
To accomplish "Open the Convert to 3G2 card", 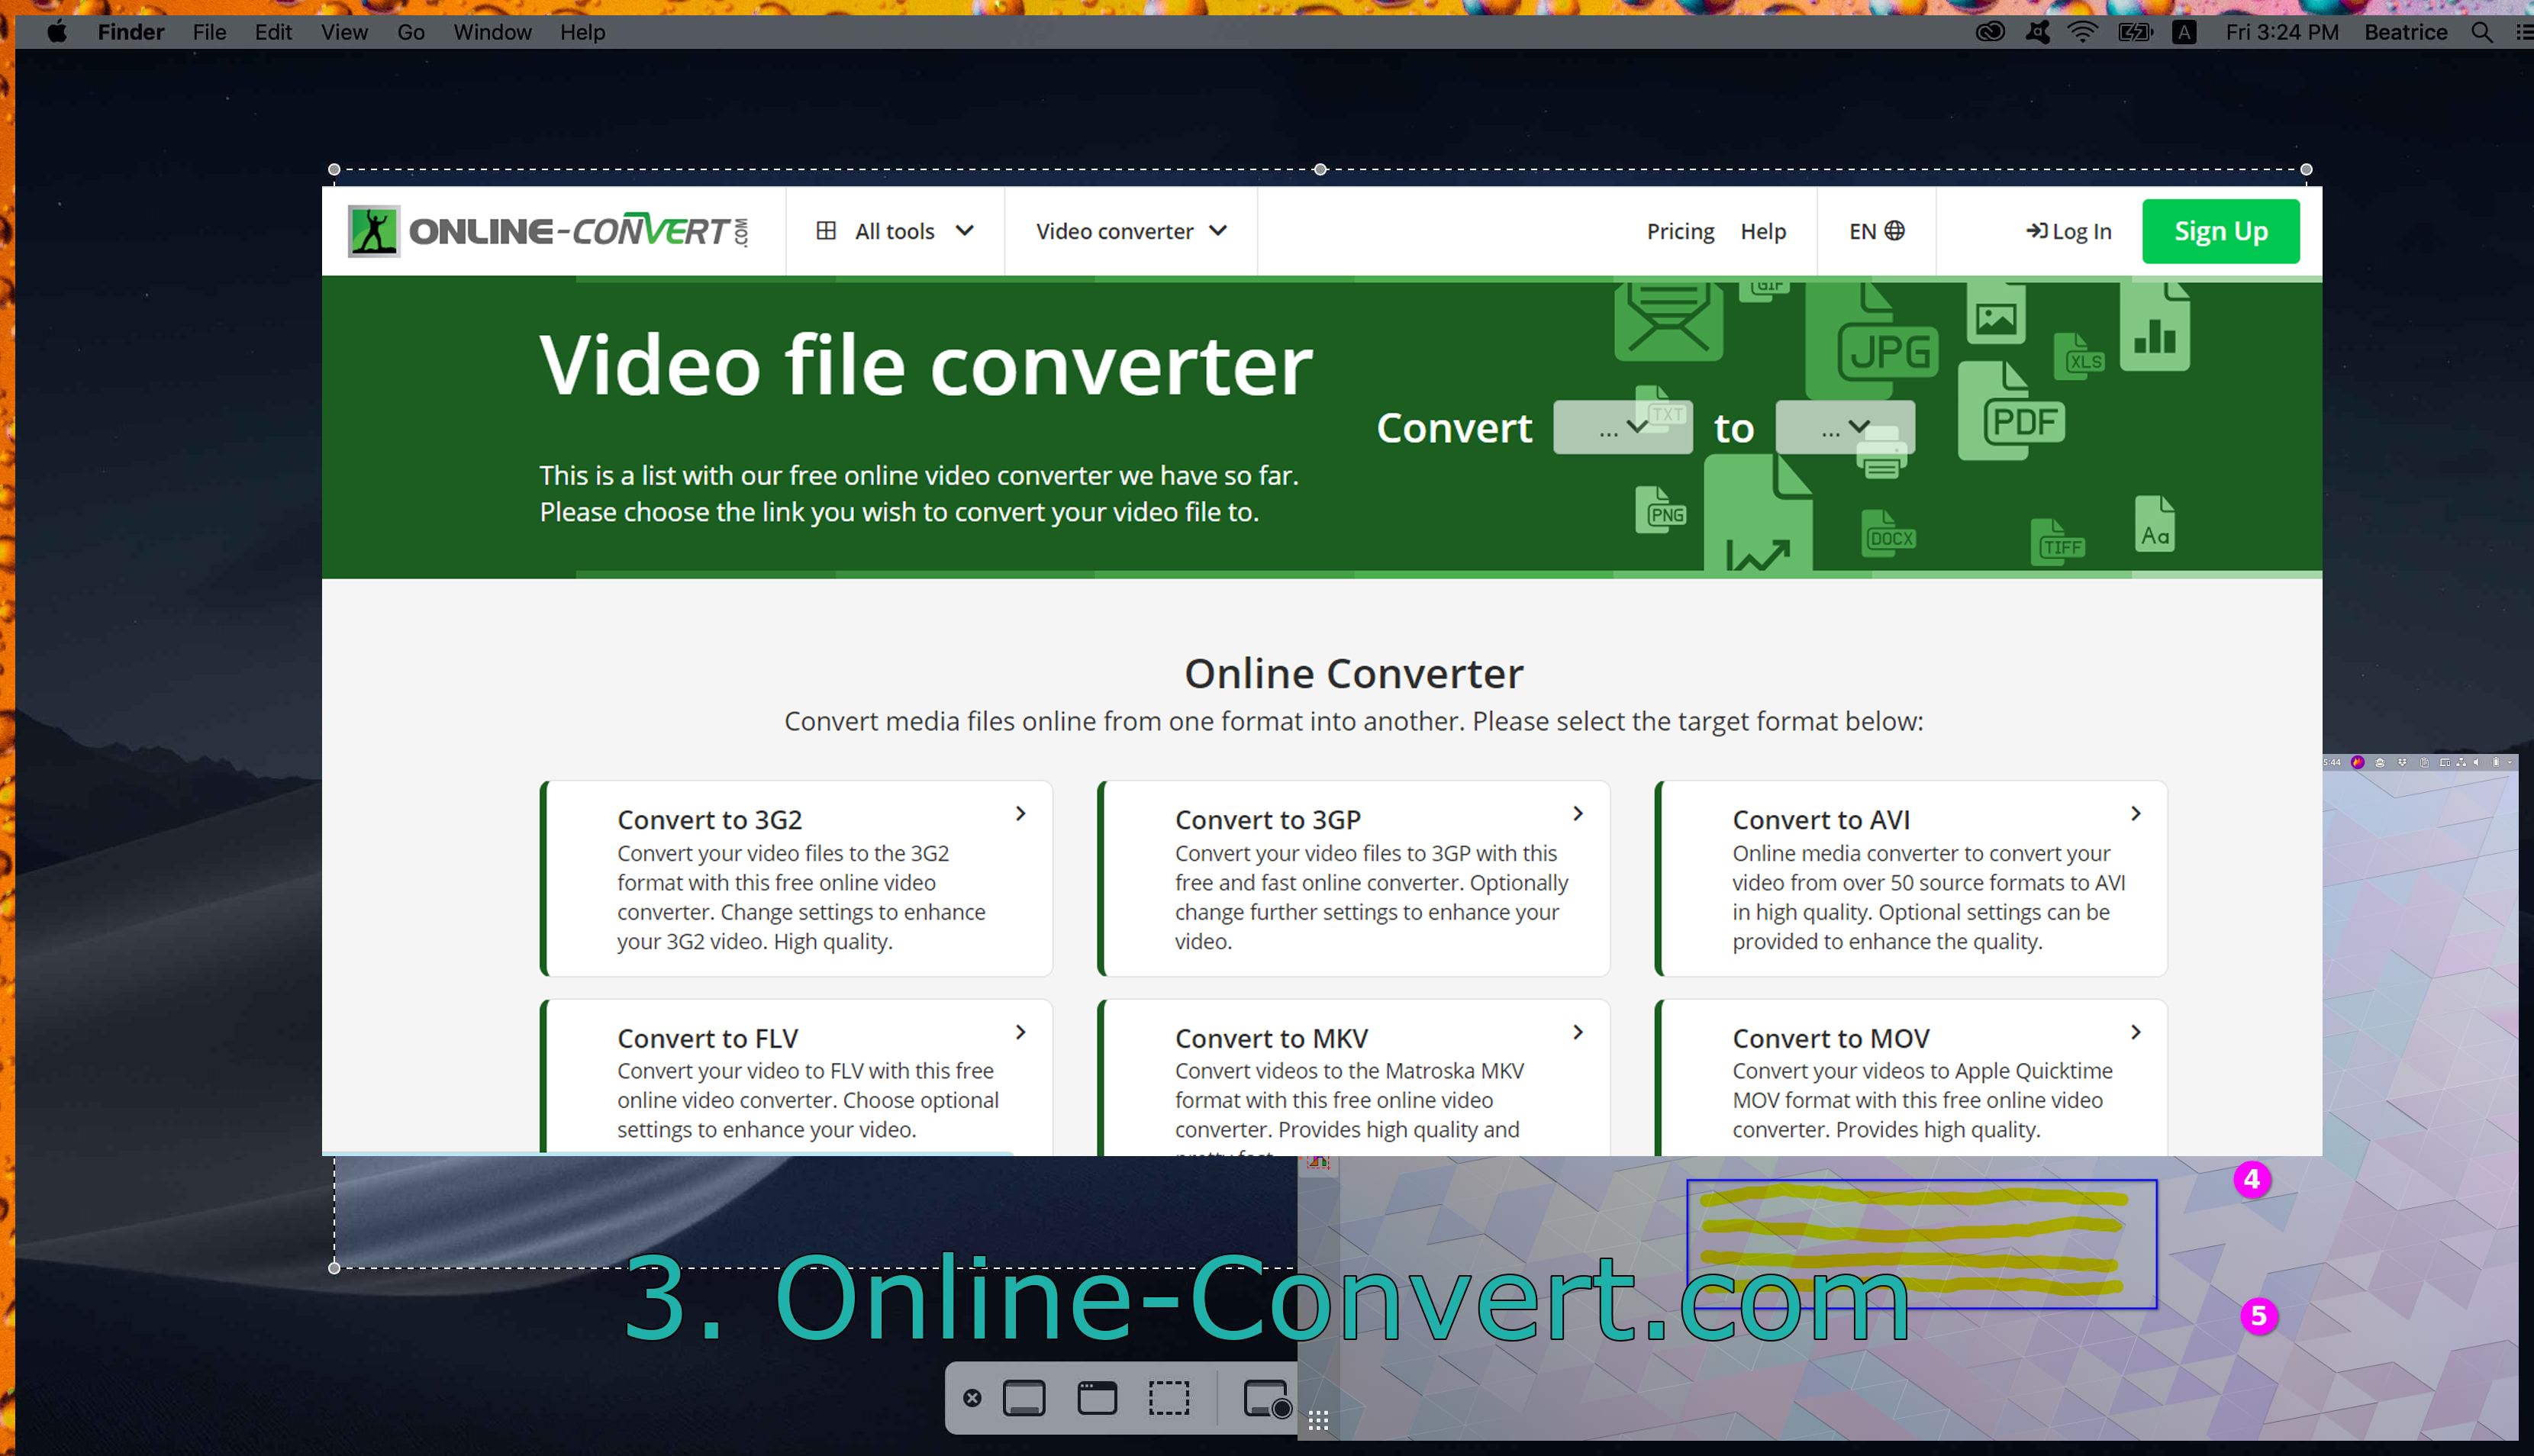I will coord(796,878).
